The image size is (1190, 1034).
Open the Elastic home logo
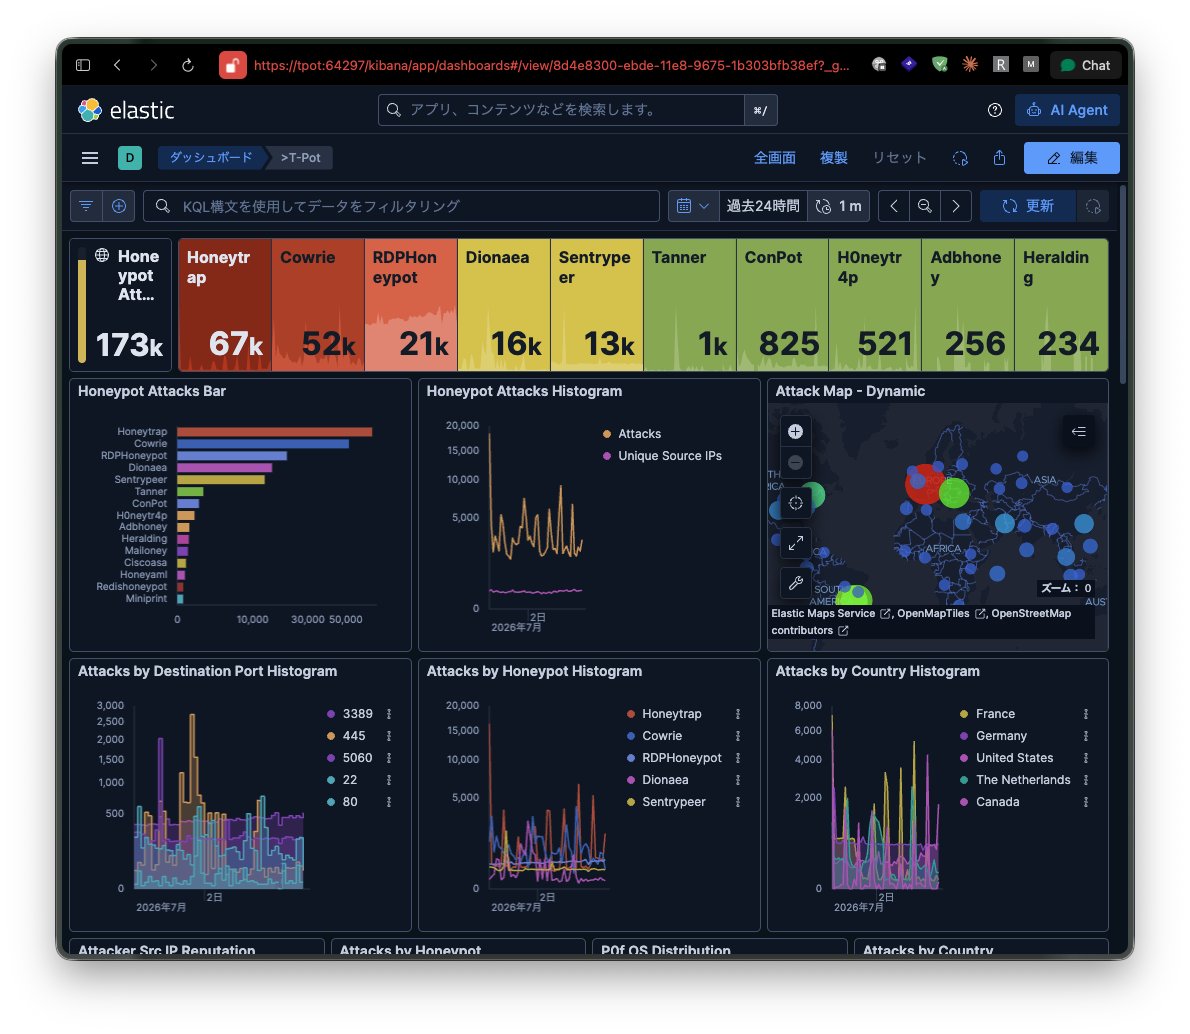coord(127,110)
